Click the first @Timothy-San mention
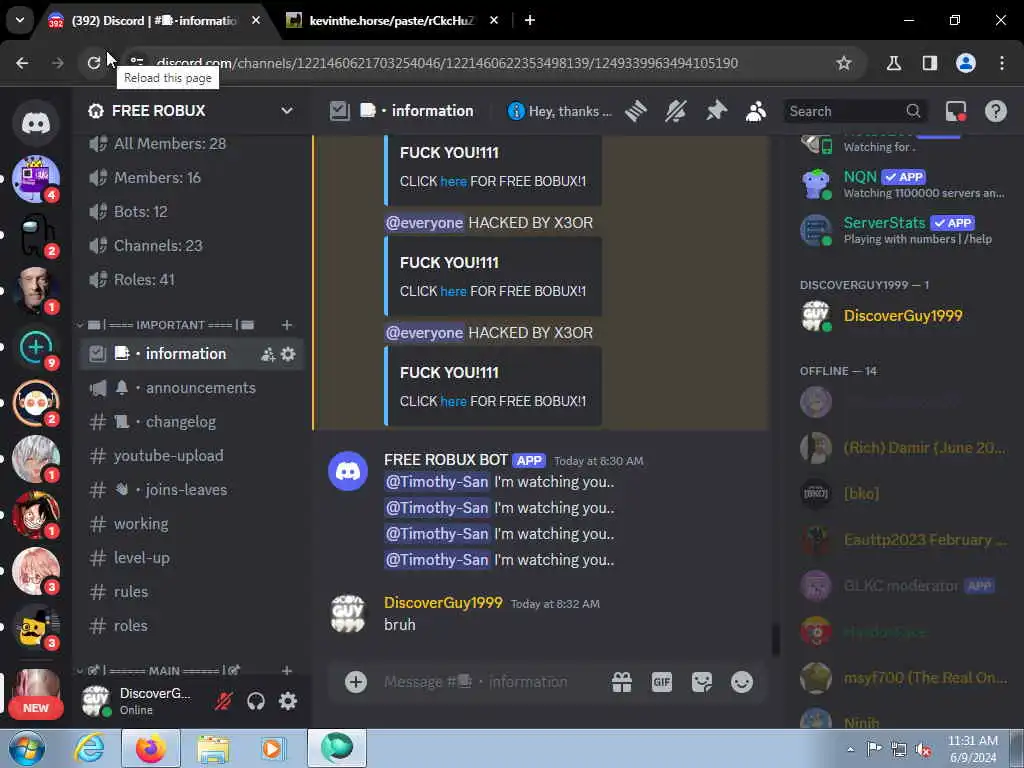The image size is (1024, 768). [437, 482]
